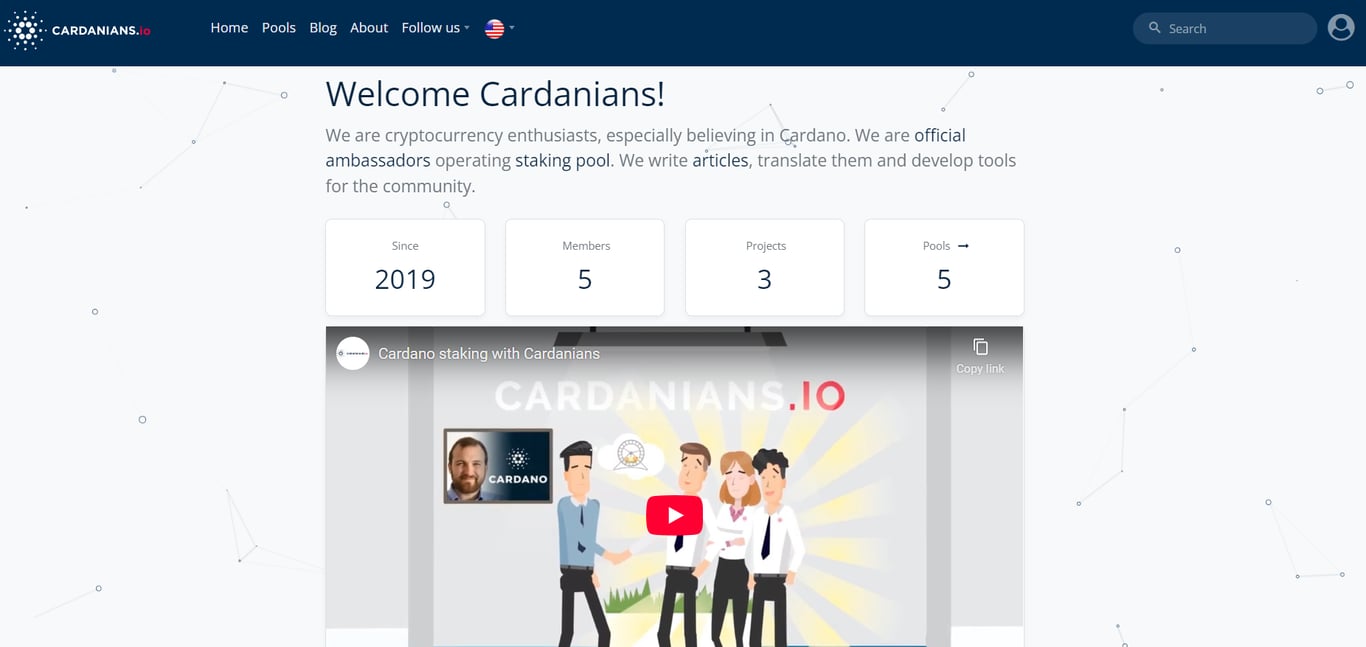Click the American flag language icon

click(493, 28)
